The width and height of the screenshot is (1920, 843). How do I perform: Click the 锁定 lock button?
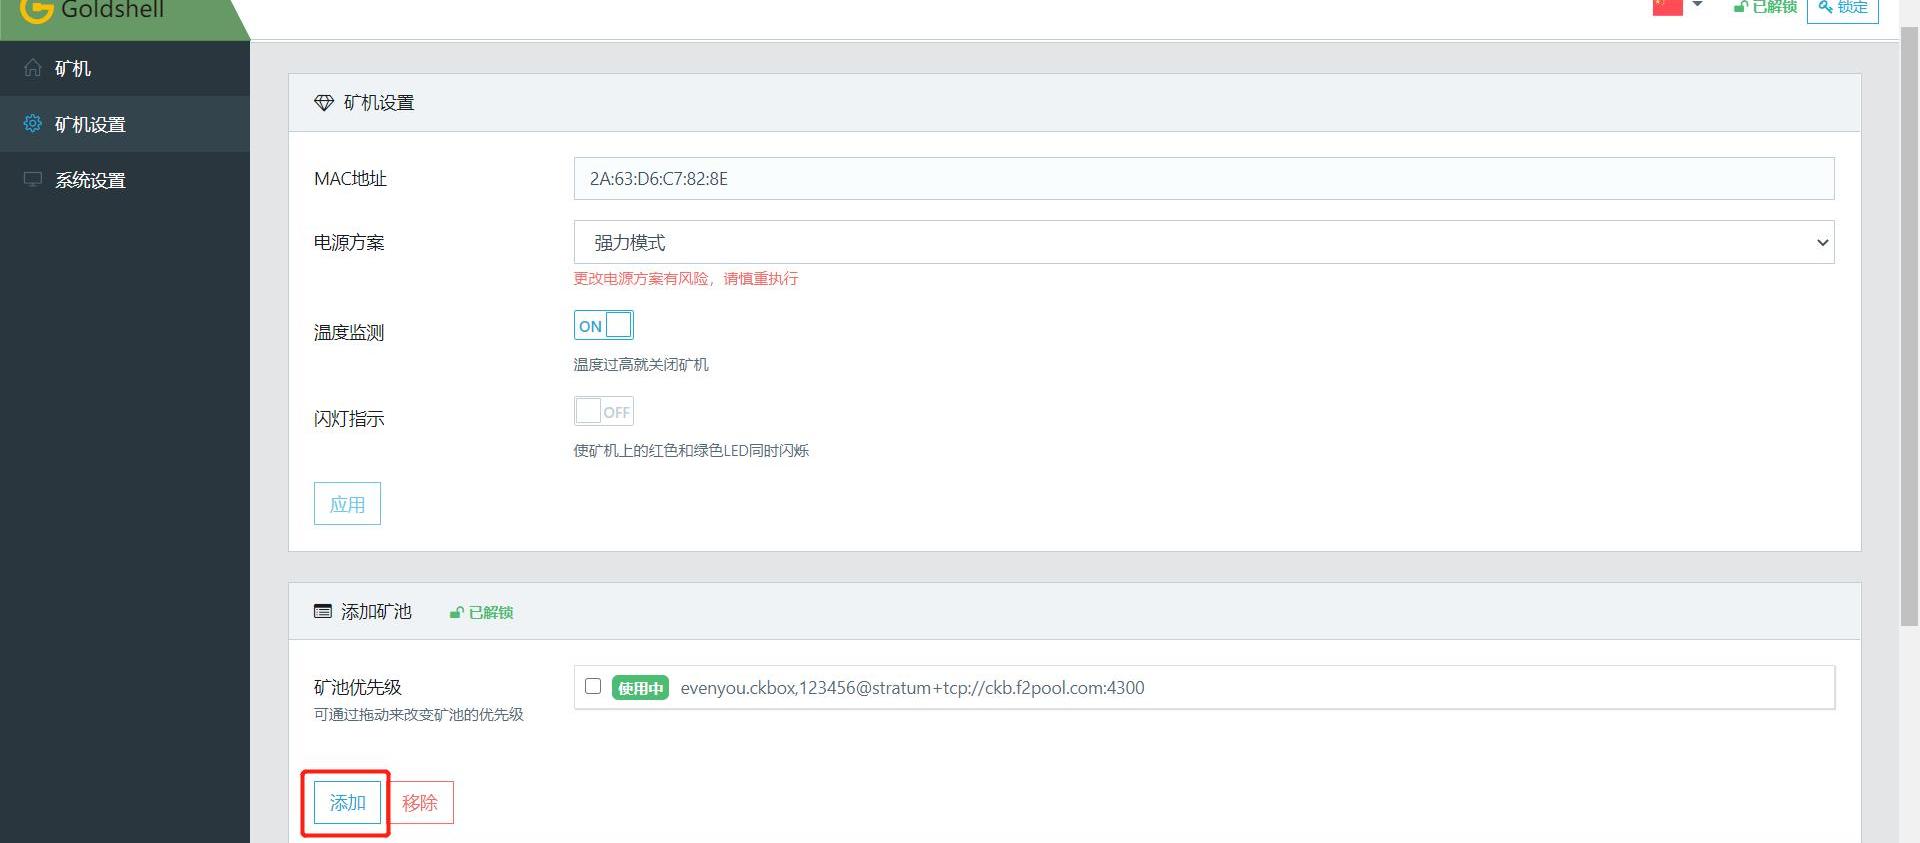[1842, 8]
